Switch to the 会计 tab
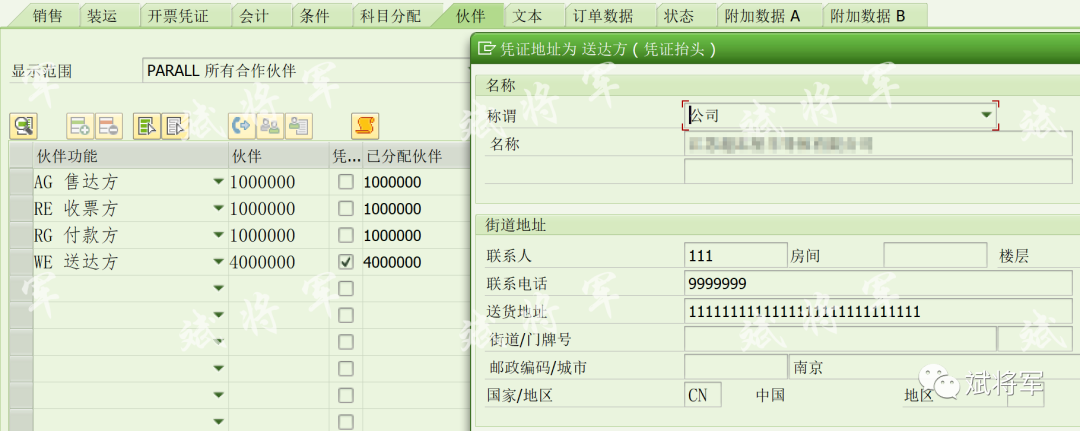The height and width of the screenshot is (431, 1080). tap(254, 17)
